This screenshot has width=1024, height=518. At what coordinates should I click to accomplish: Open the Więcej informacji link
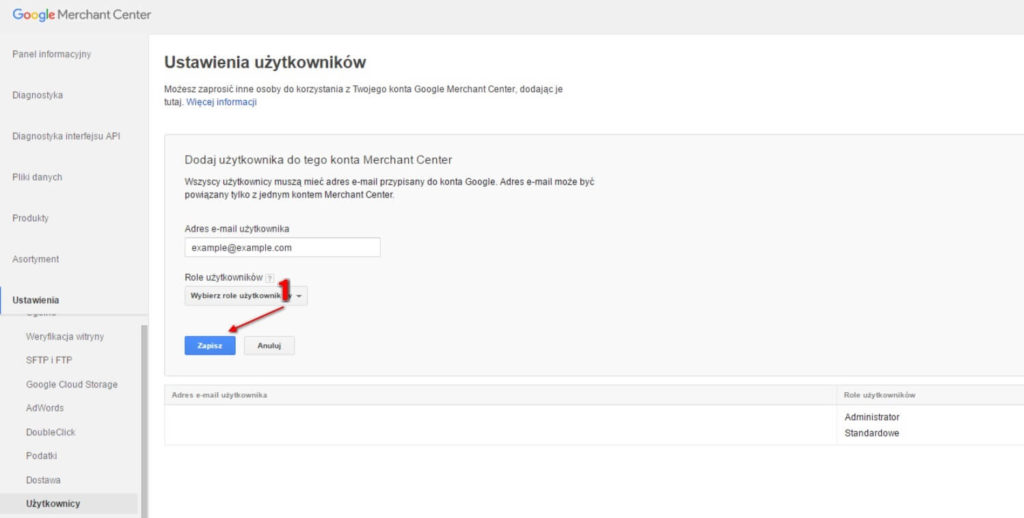tap(222, 102)
